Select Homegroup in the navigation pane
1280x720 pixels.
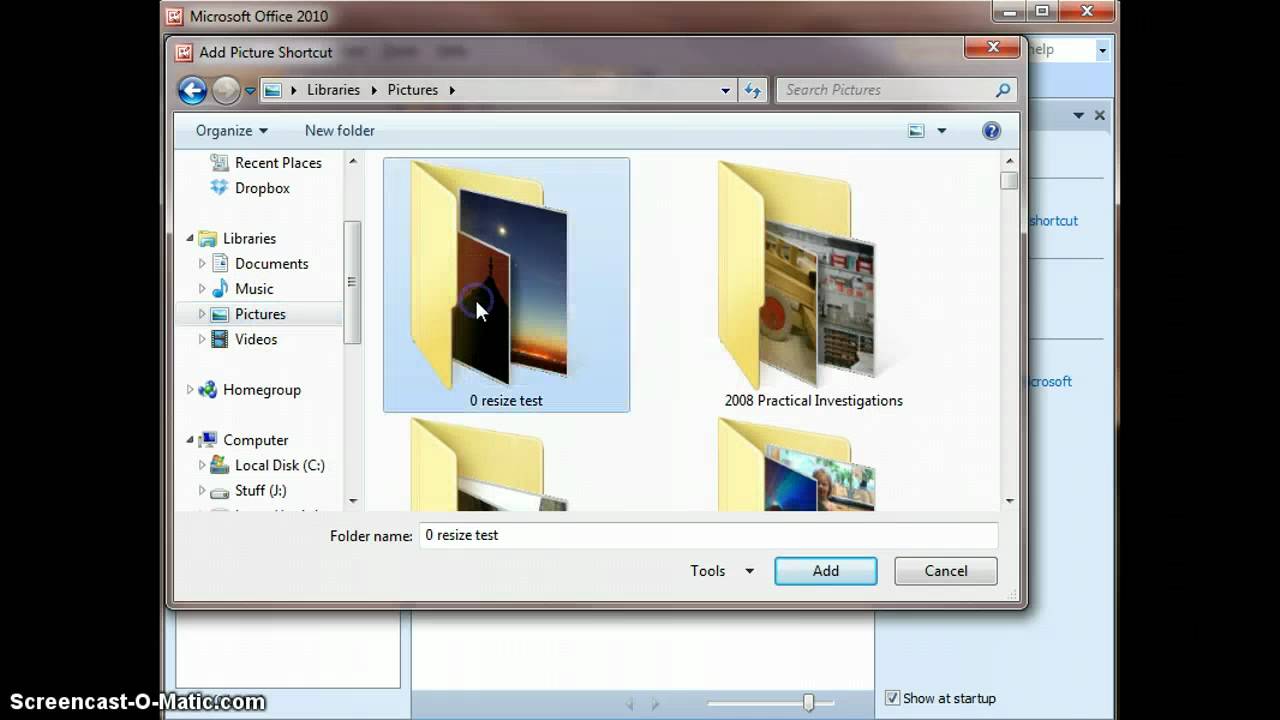[x=262, y=390]
